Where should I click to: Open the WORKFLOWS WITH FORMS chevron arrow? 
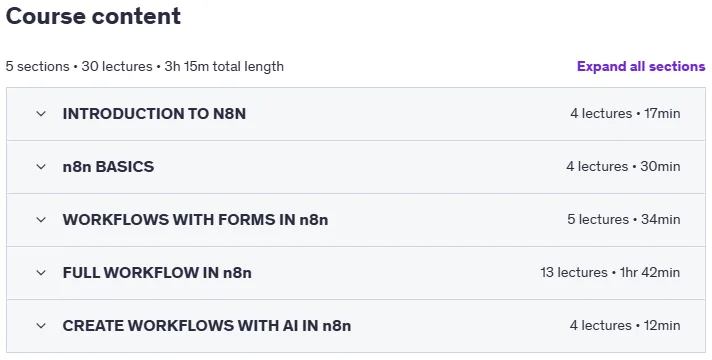point(41,220)
